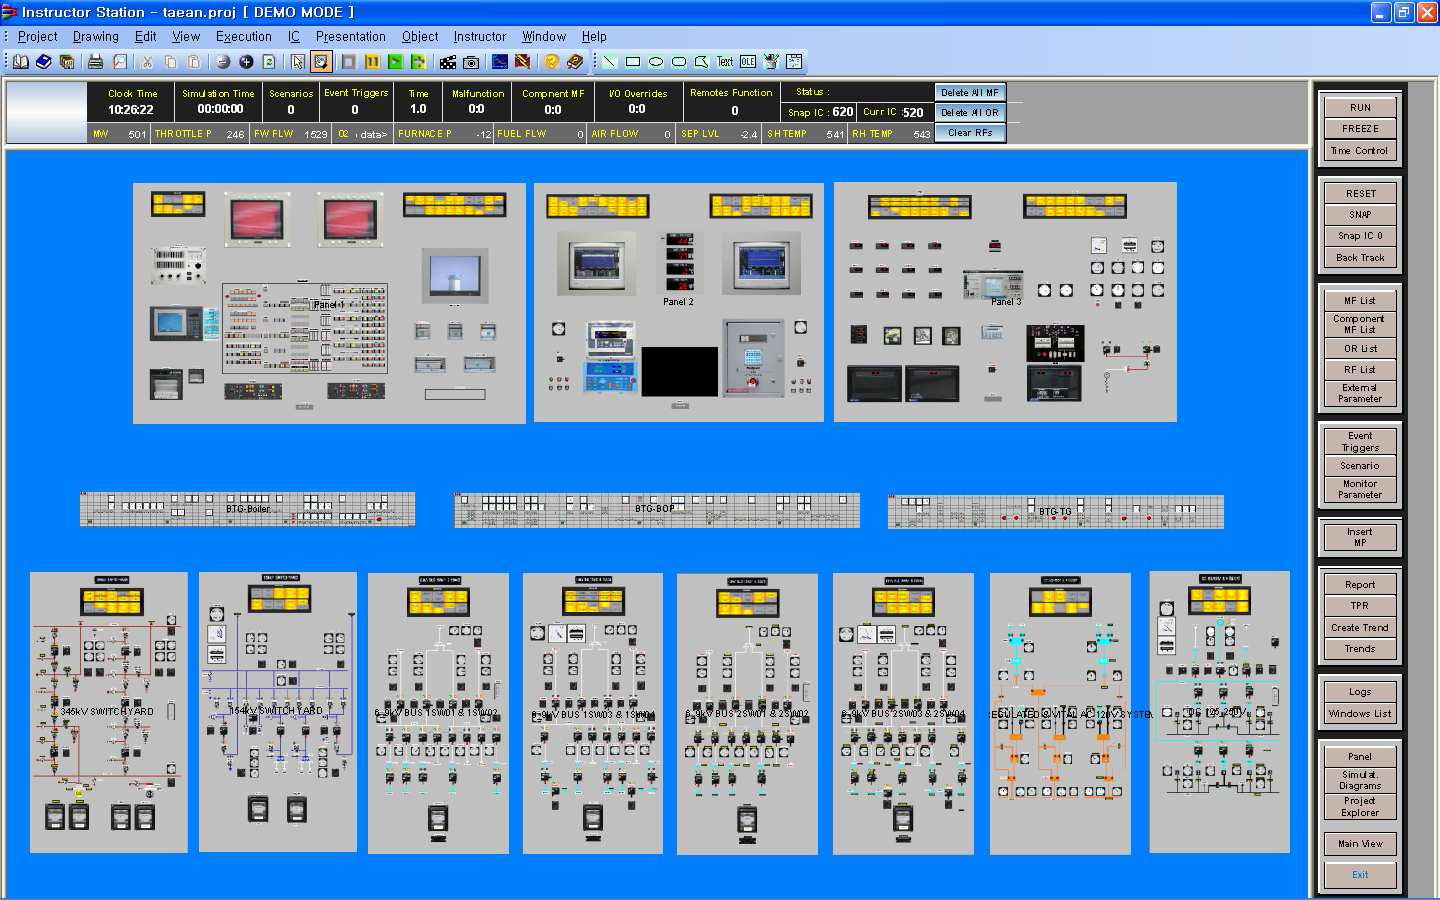Open the Panel 2 thumbnail
The image size is (1440, 900).
(678, 301)
